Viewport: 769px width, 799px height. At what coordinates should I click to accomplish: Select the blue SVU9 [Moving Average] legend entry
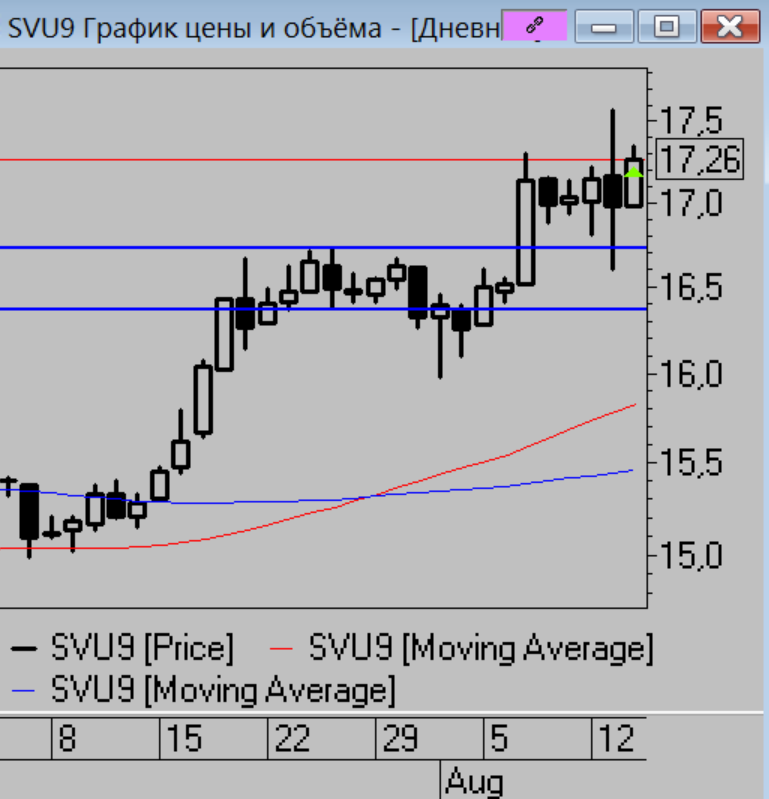(218, 690)
